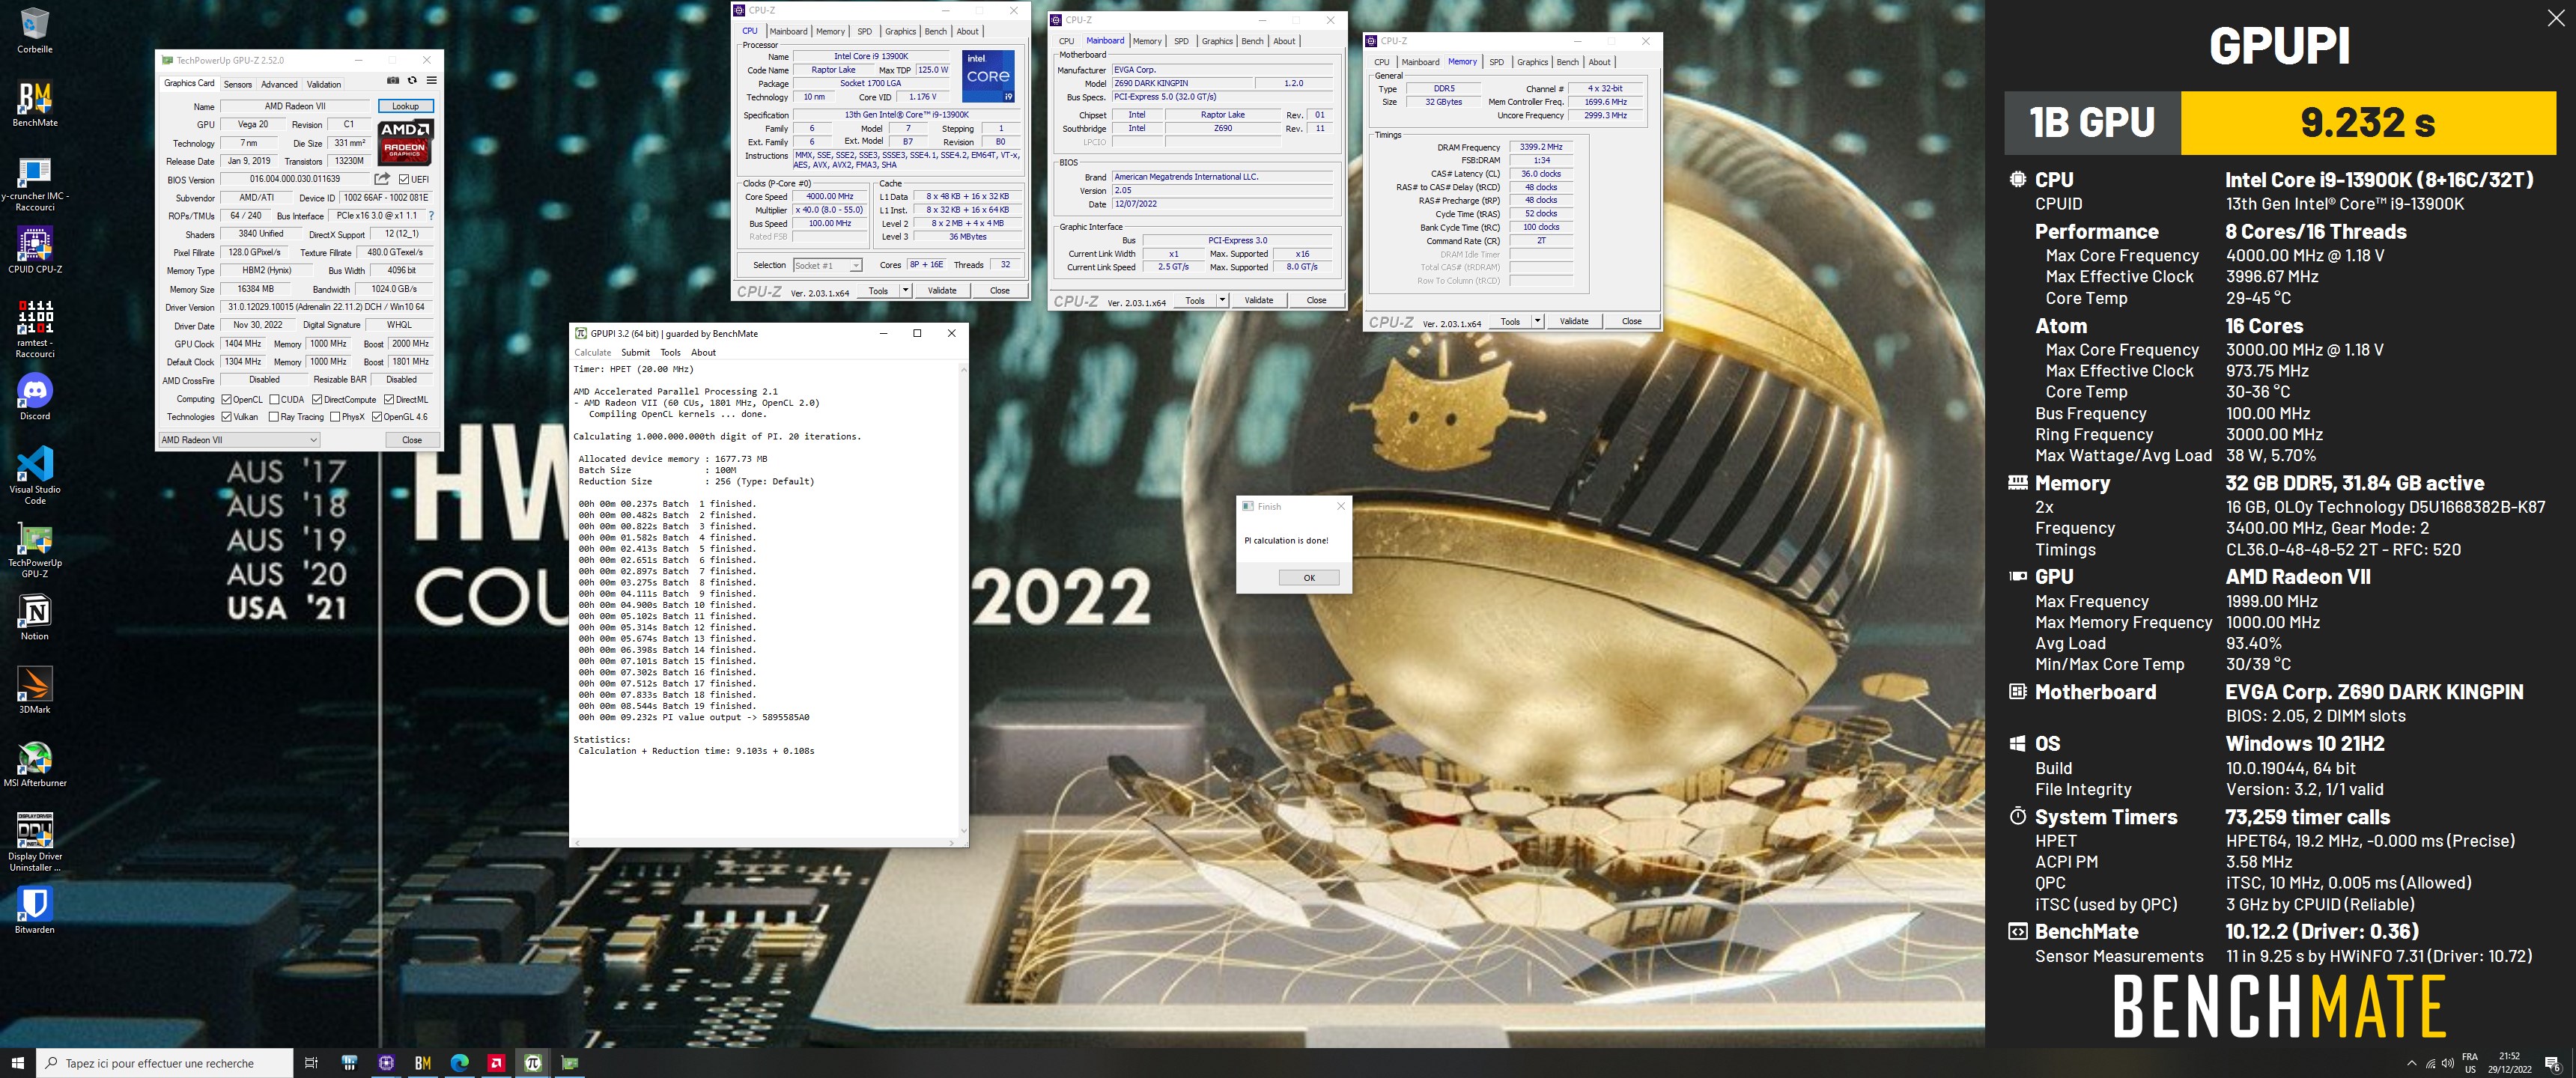Open the About menu in GPUPI

pyautogui.click(x=703, y=352)
